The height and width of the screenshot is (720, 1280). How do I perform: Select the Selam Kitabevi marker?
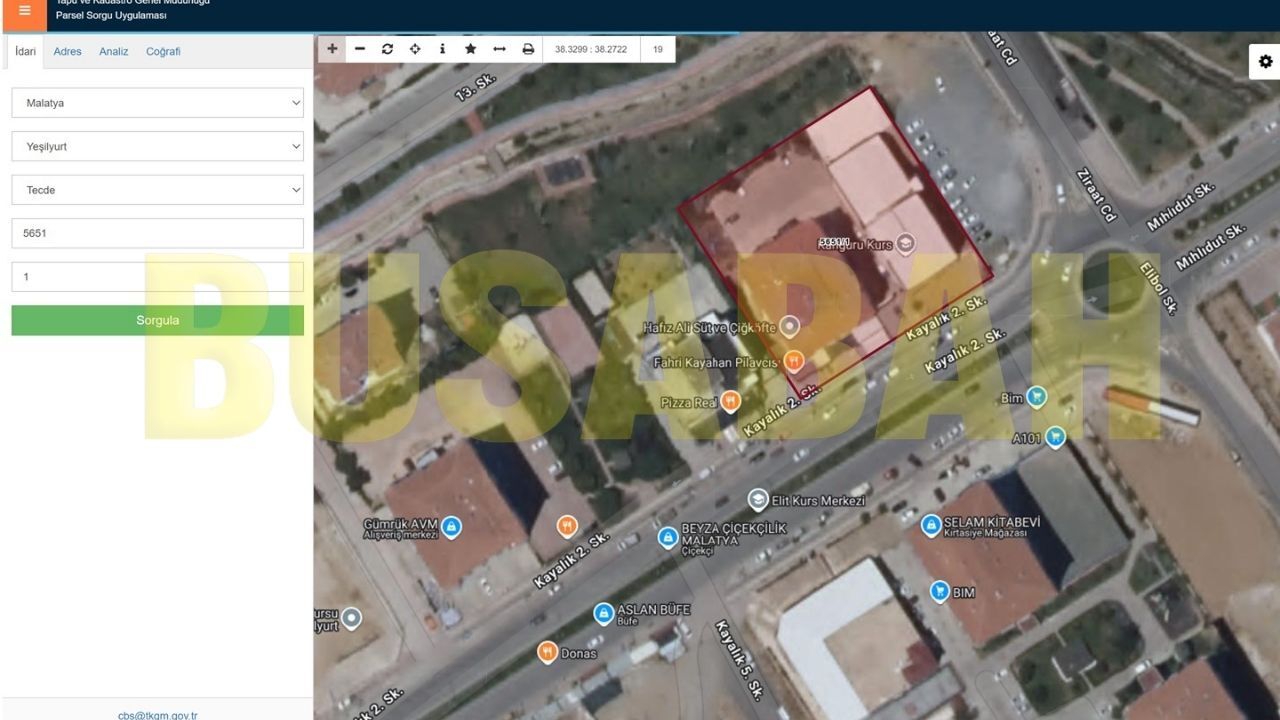click(931, 523)
